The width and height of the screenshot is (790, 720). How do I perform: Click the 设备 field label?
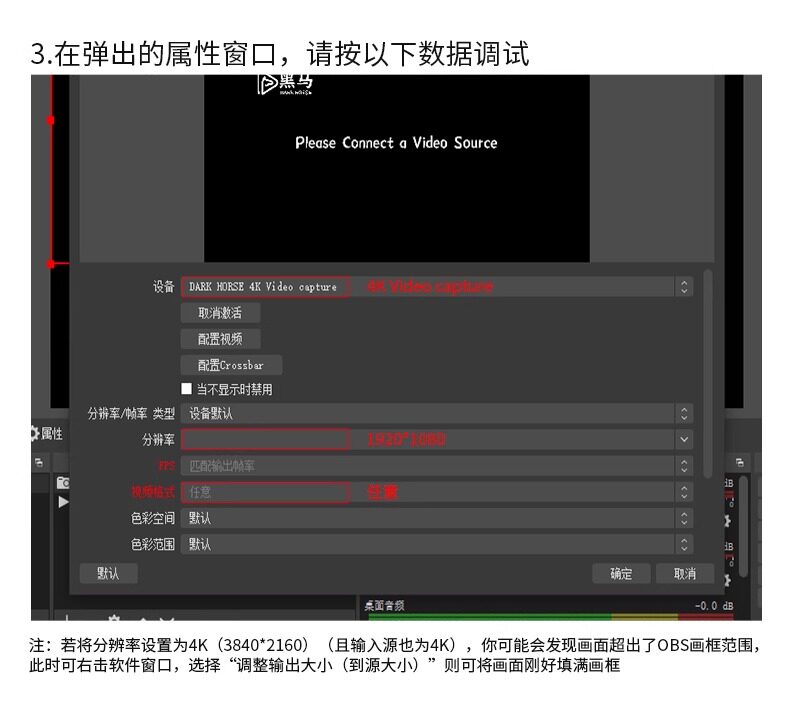pos(164,287)
